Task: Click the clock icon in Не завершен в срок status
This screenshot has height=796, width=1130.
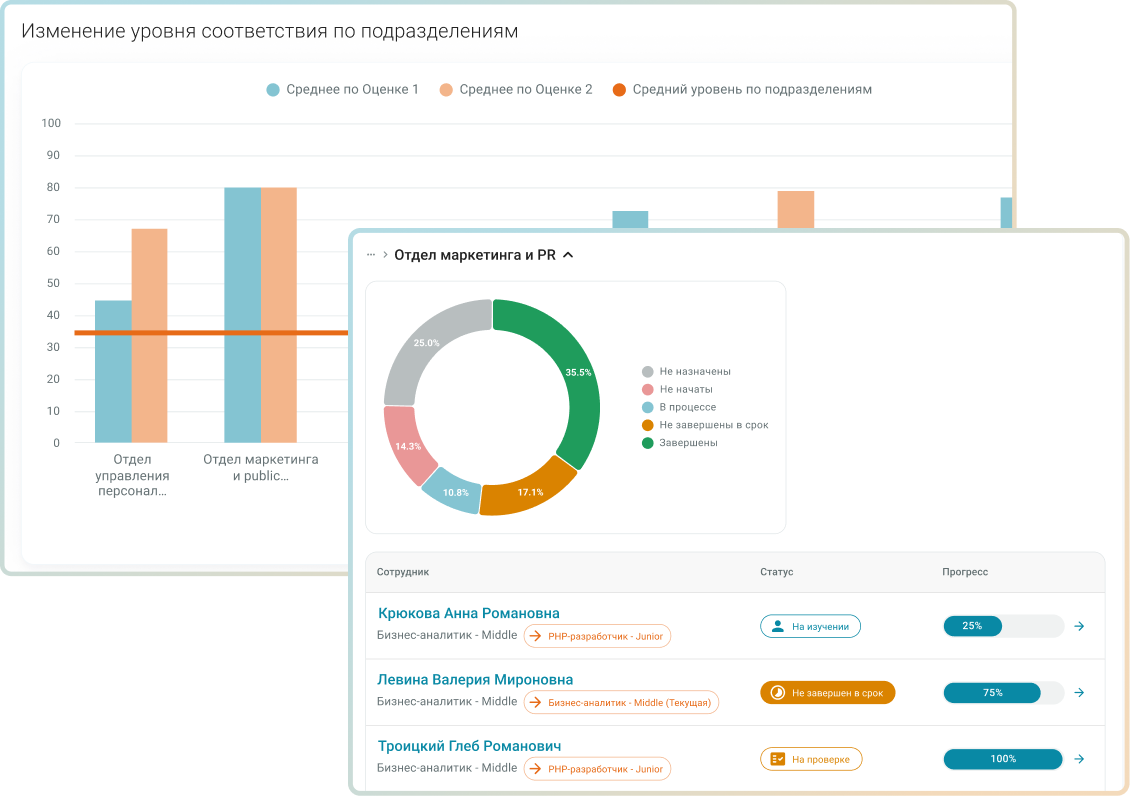Action: 778,692
